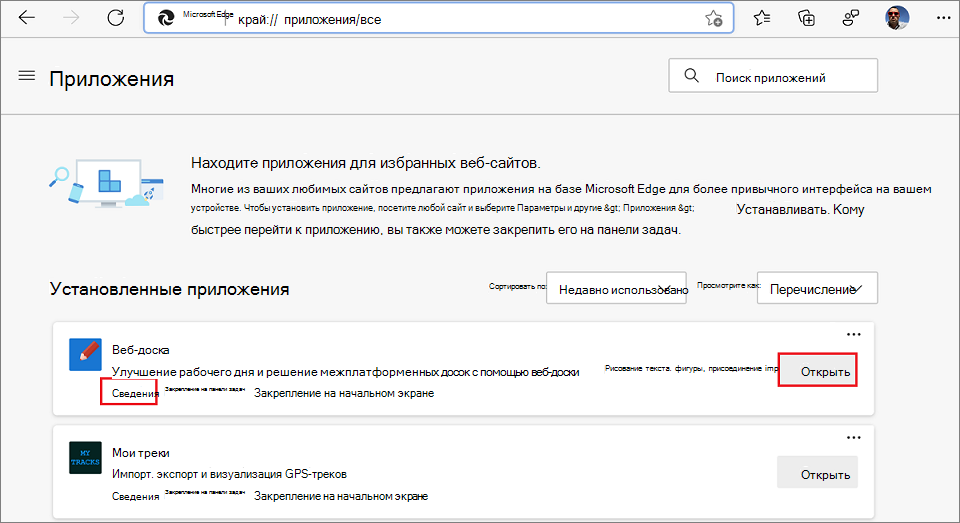Reload the page with the refresh icon

pos(116,18)
